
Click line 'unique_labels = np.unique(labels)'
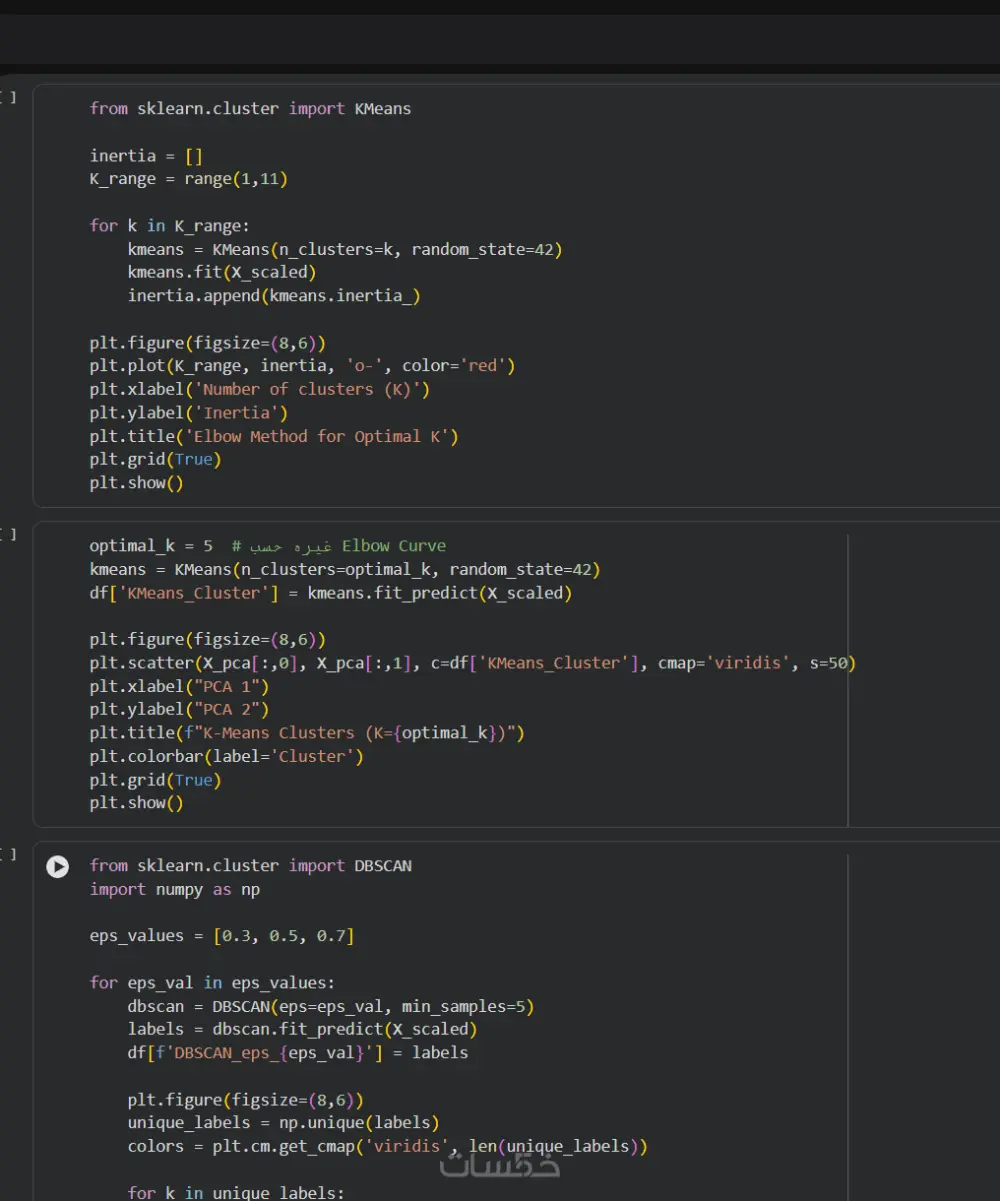click(x=283, y=1123)
